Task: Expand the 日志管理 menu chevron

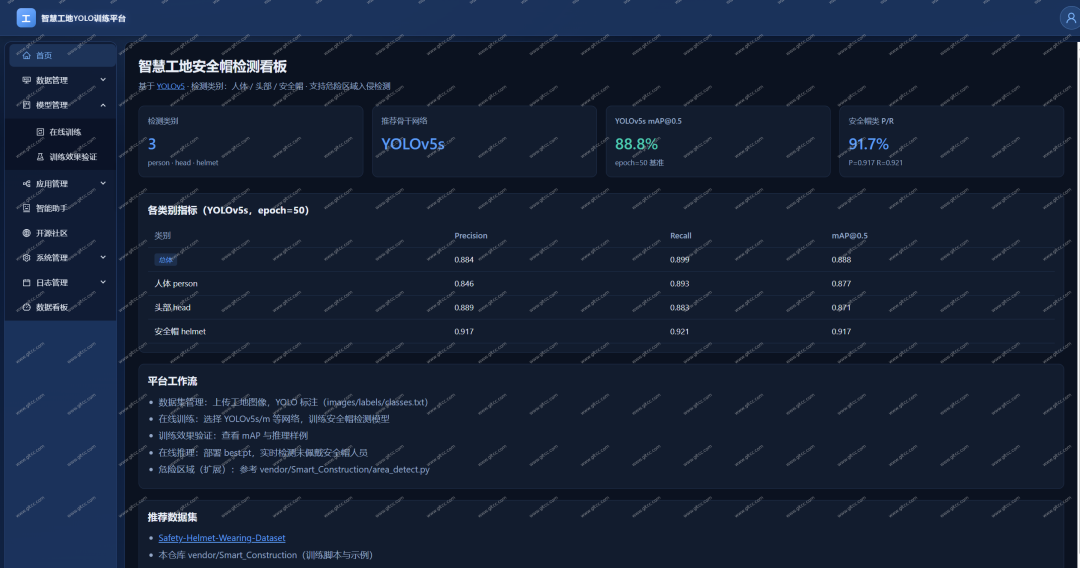Action: [x=103, y=282]
